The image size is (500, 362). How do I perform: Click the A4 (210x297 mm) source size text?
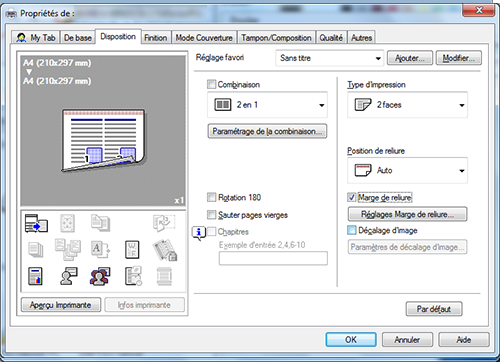[57, 63]
